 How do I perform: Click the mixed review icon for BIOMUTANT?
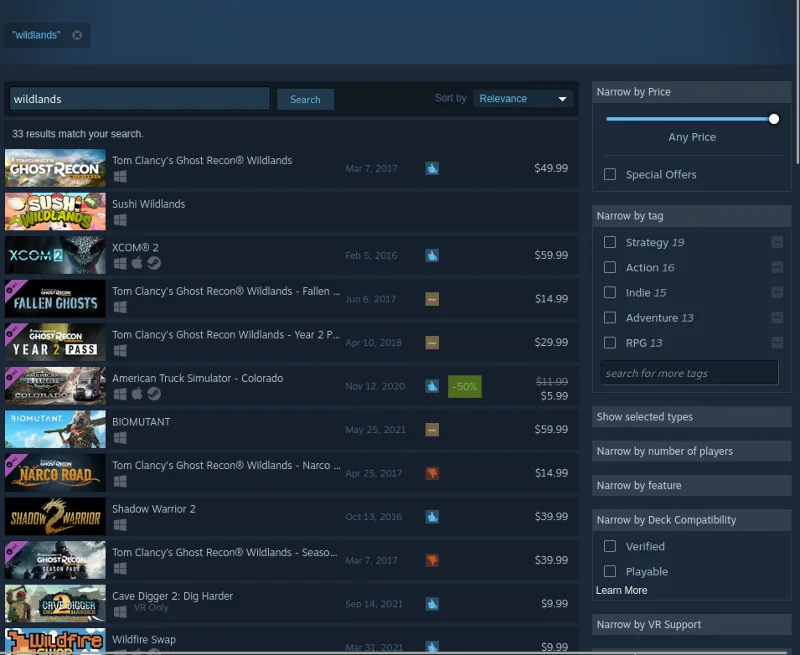tap(432, 430)
